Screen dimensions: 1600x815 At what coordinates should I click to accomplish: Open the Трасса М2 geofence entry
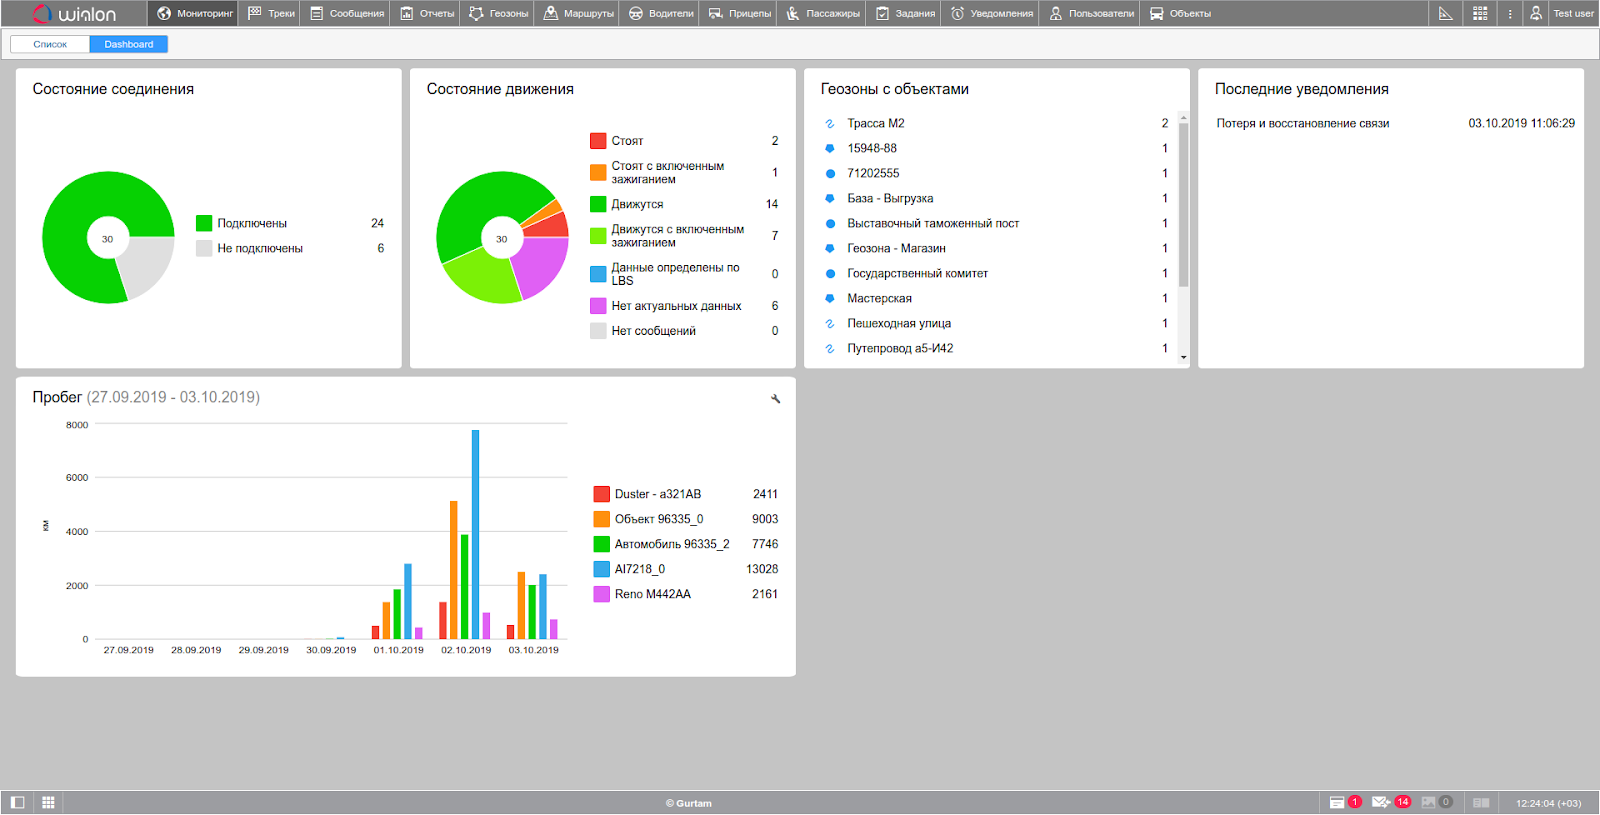(x=875, y=123)
